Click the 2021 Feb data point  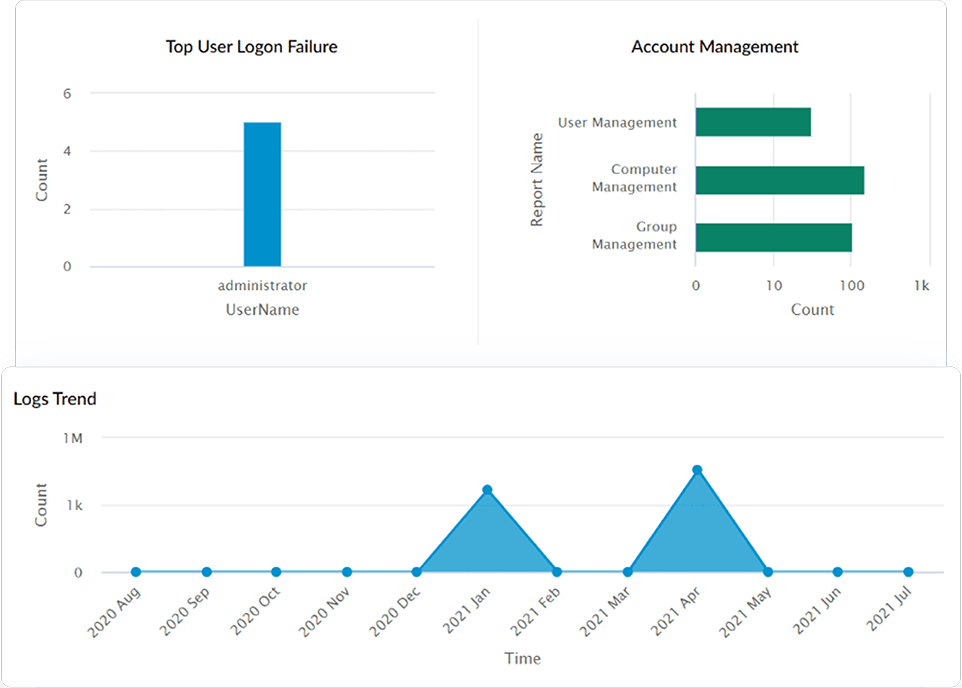(x=556, y=571)
